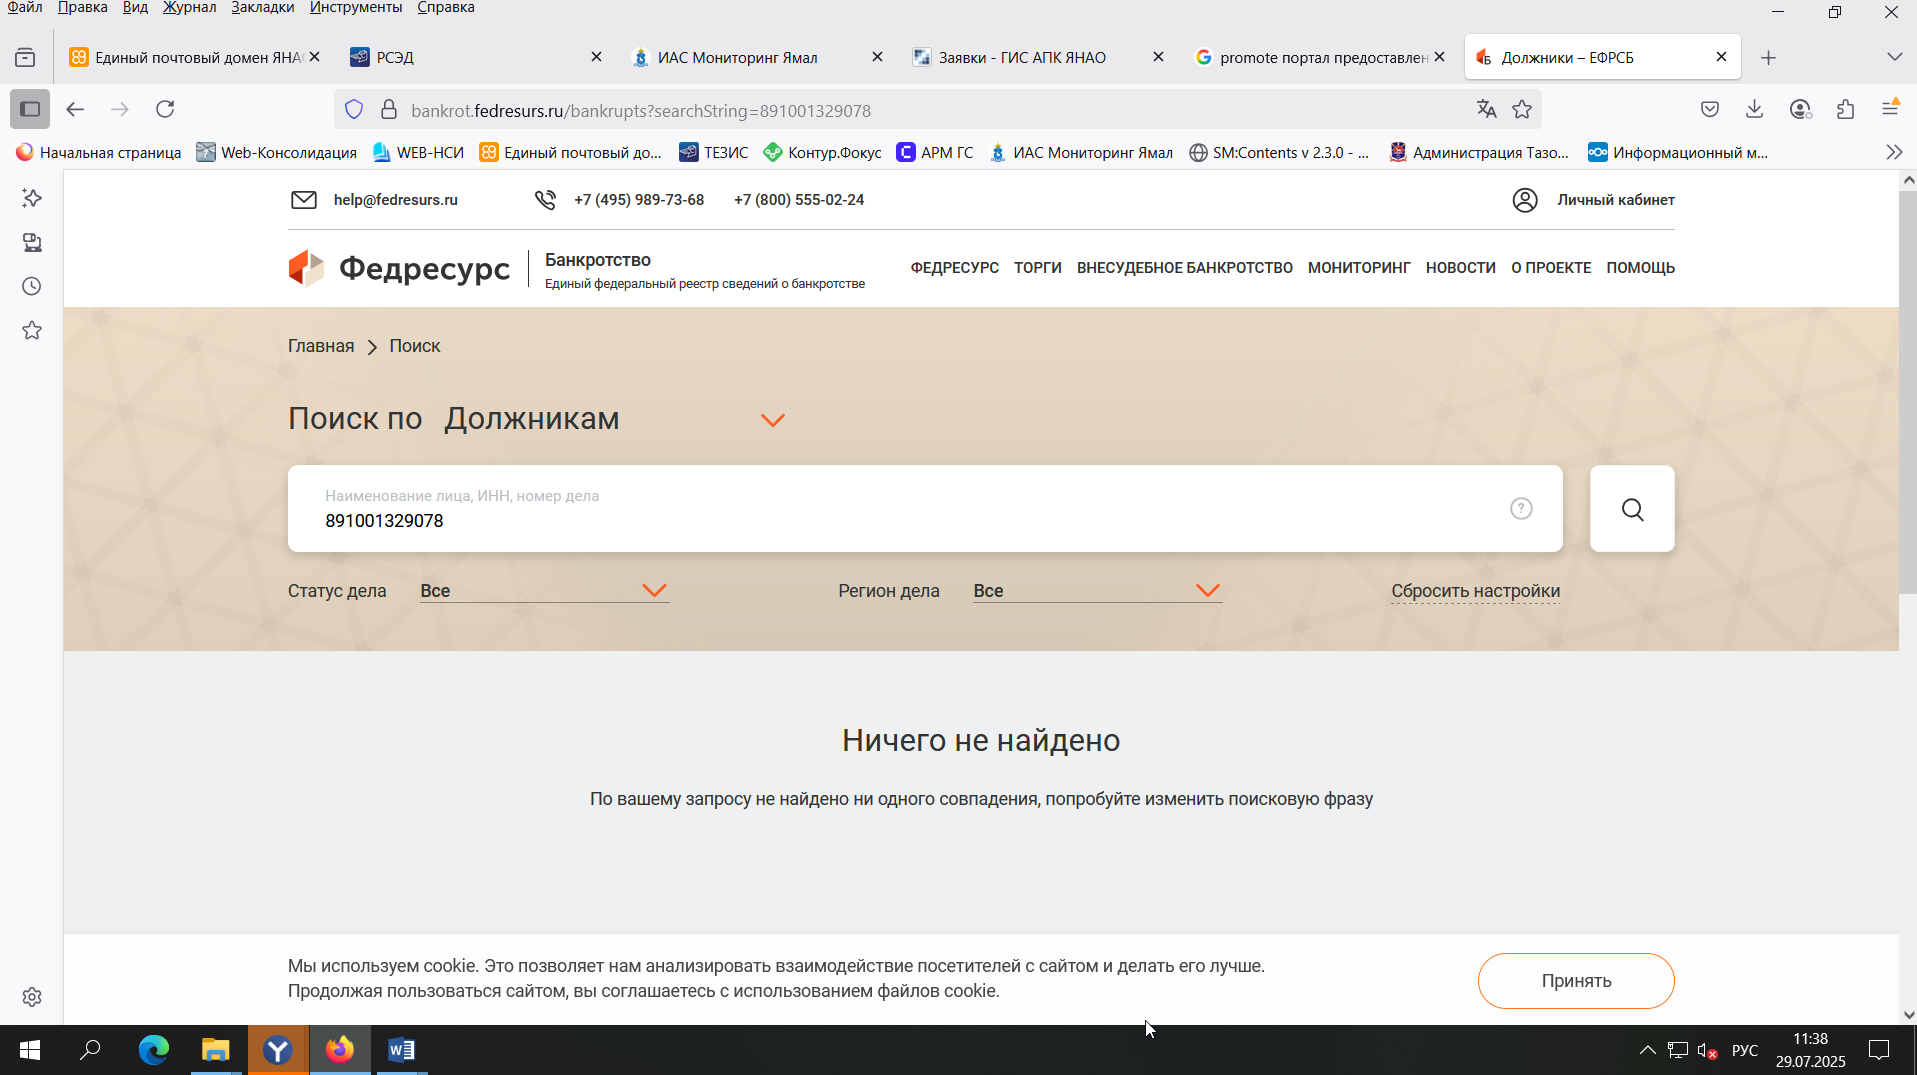Image resolution: width=1917 pixels, height=1075 pixels.
Task: Click the magnifier search button
Action: pyautogui.click(x=1632, y=509)
